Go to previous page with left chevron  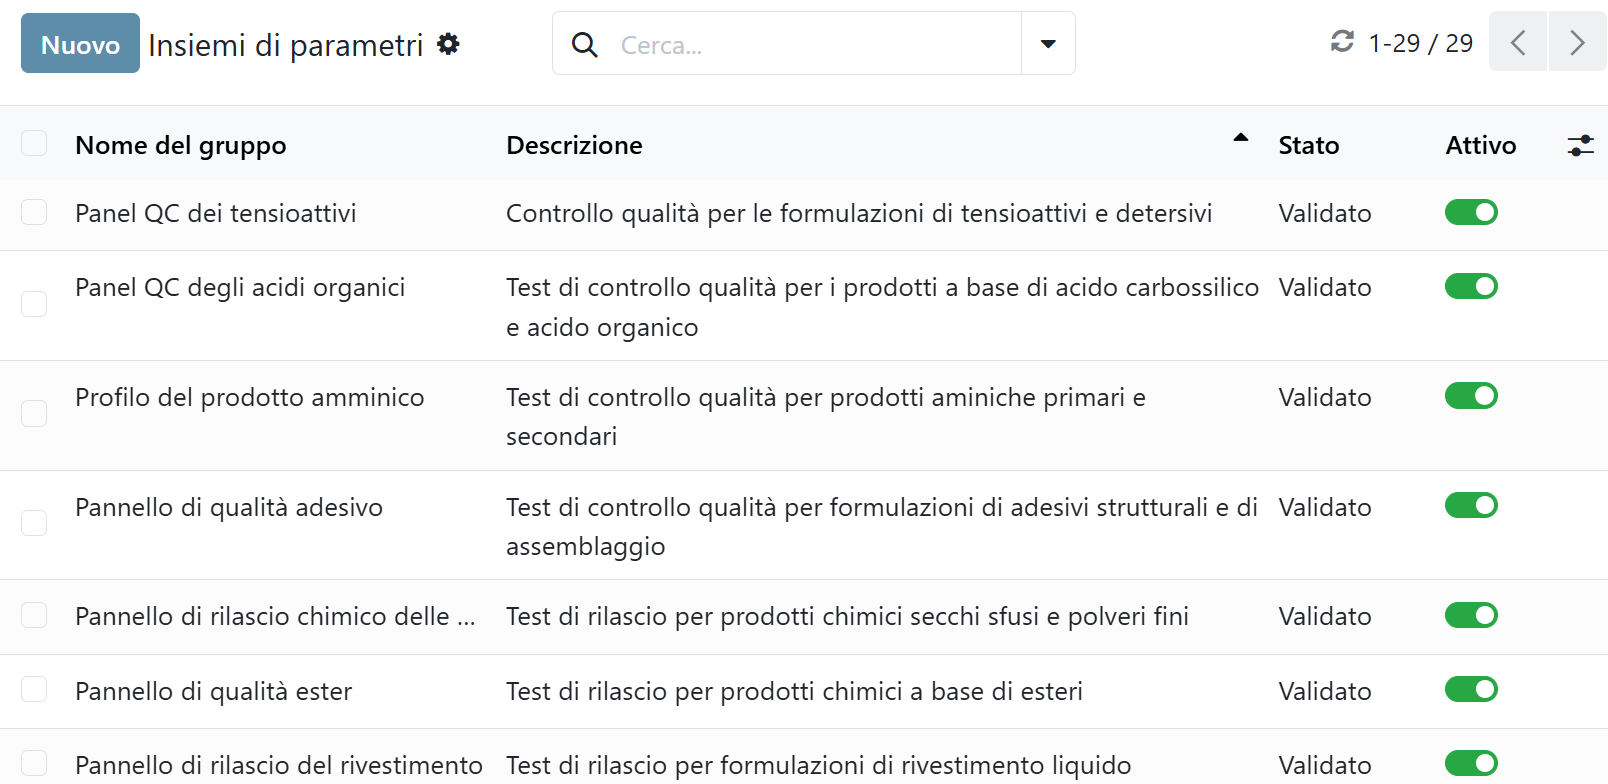(x=1517, y=42)
